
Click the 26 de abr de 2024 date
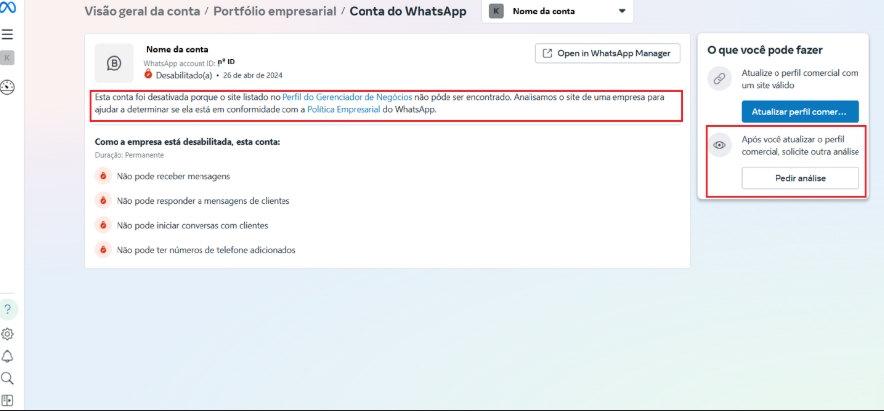click(x=253, y=75)
